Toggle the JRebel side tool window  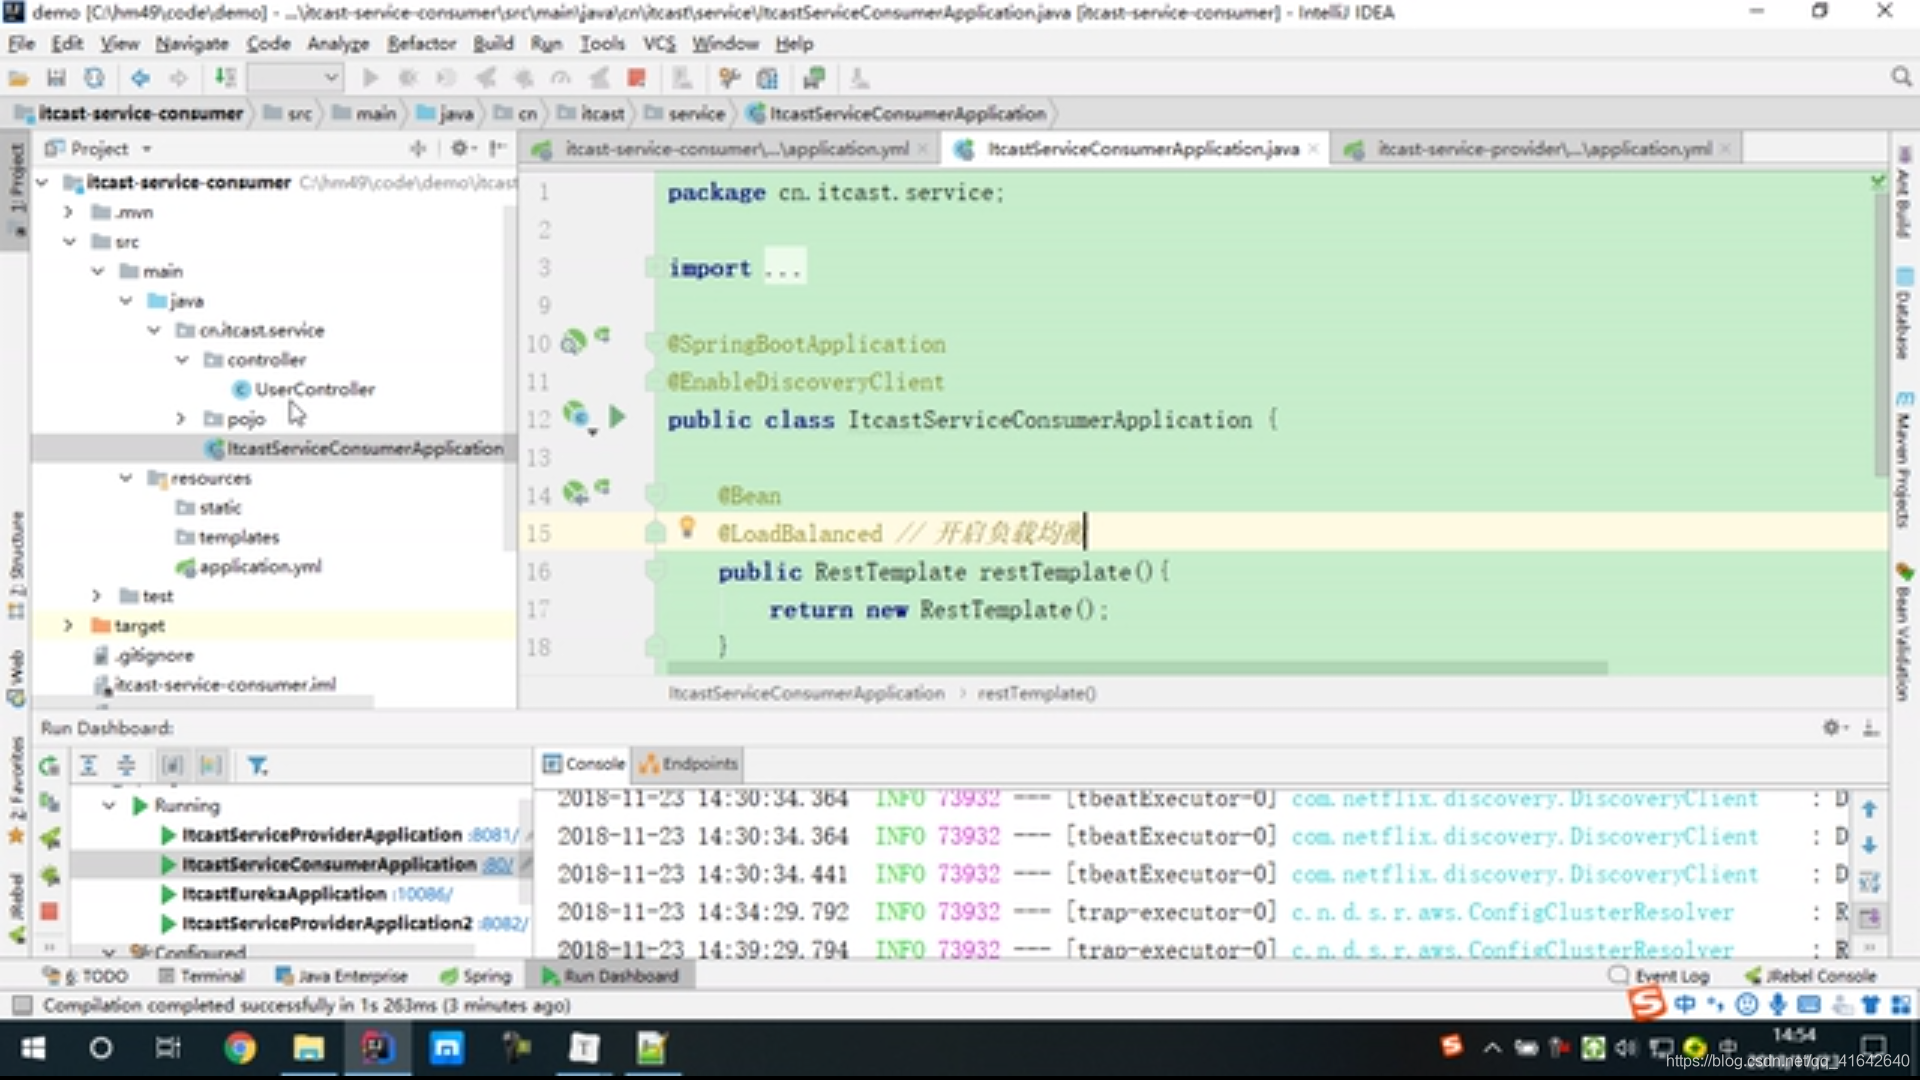coord(16,907)
